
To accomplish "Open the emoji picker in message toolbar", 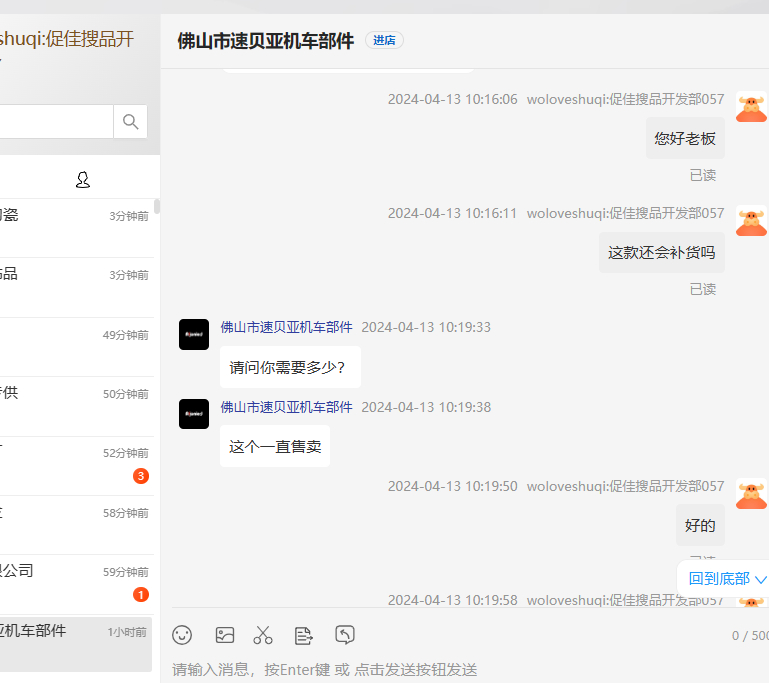I will click(x=182, y=635).
